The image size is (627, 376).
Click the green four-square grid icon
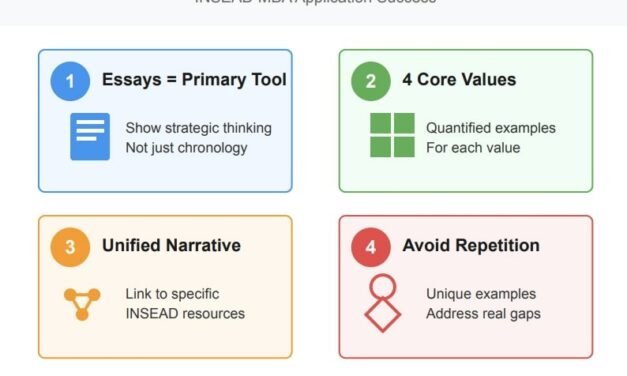[392, 135]
